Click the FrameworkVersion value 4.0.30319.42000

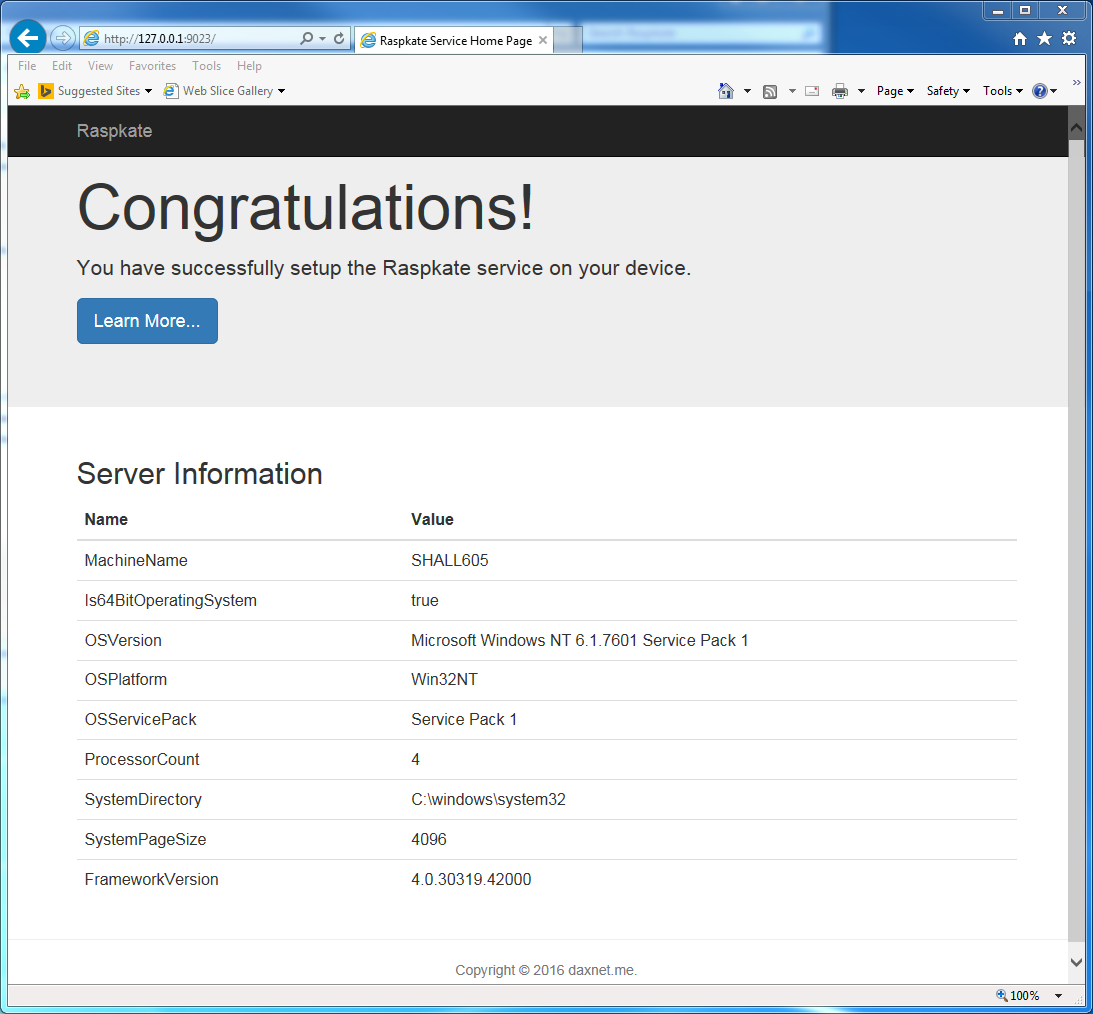pyautogui.click(x=471, y=879)
